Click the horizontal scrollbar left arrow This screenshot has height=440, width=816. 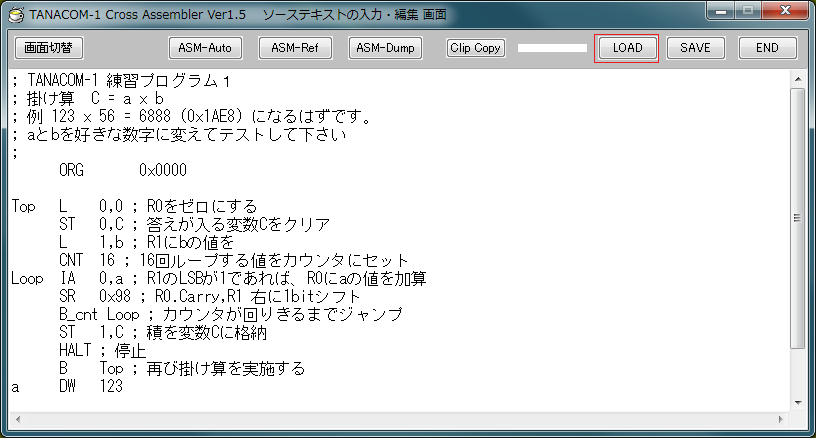point(18,419)
